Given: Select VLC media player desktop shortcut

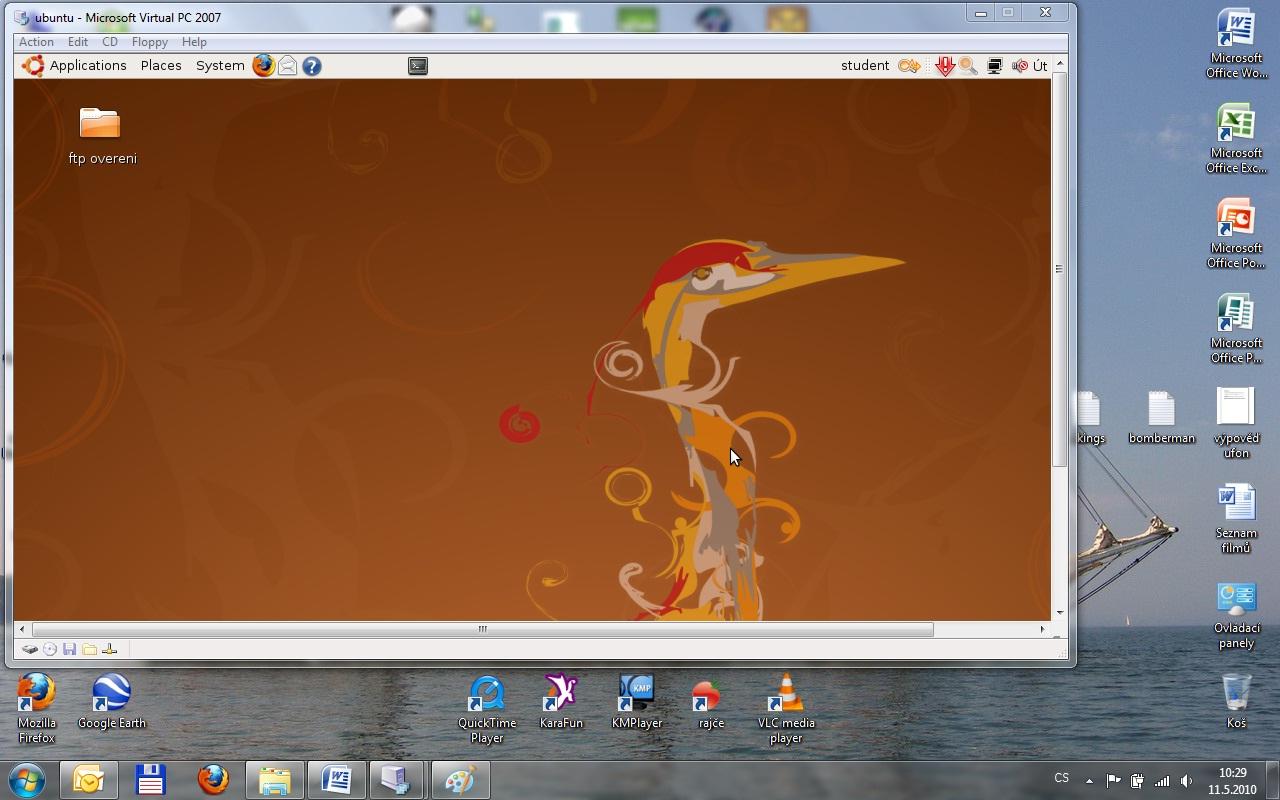Looking at the screenshot, I should tap(786, 708).
